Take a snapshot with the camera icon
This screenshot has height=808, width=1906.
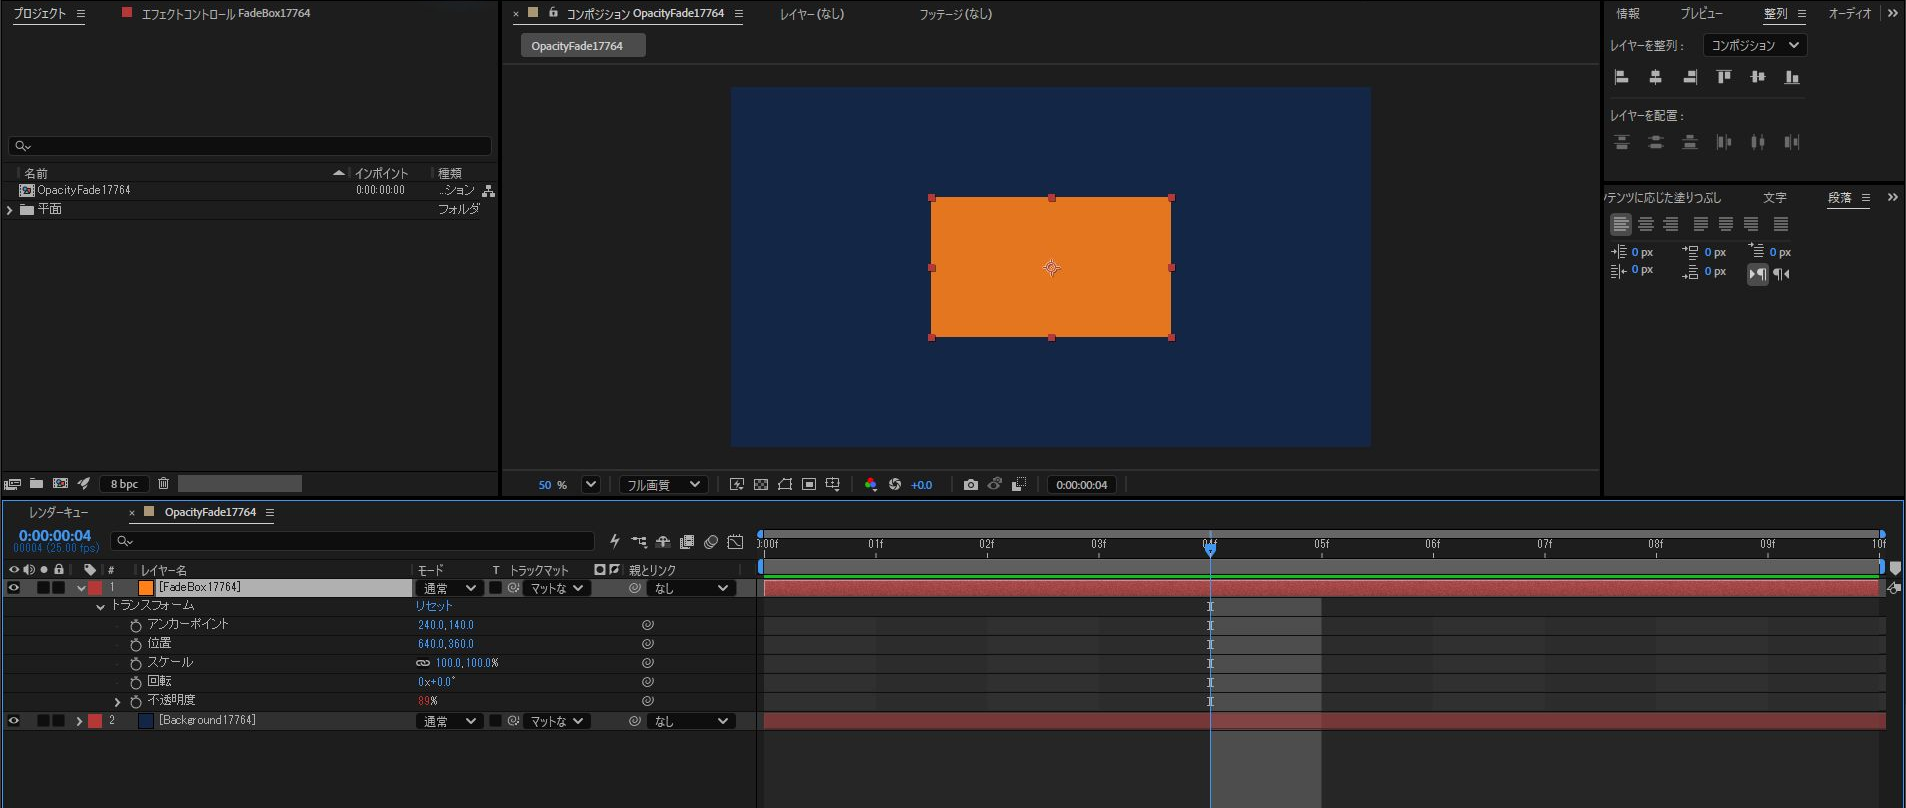click(970, 485)
